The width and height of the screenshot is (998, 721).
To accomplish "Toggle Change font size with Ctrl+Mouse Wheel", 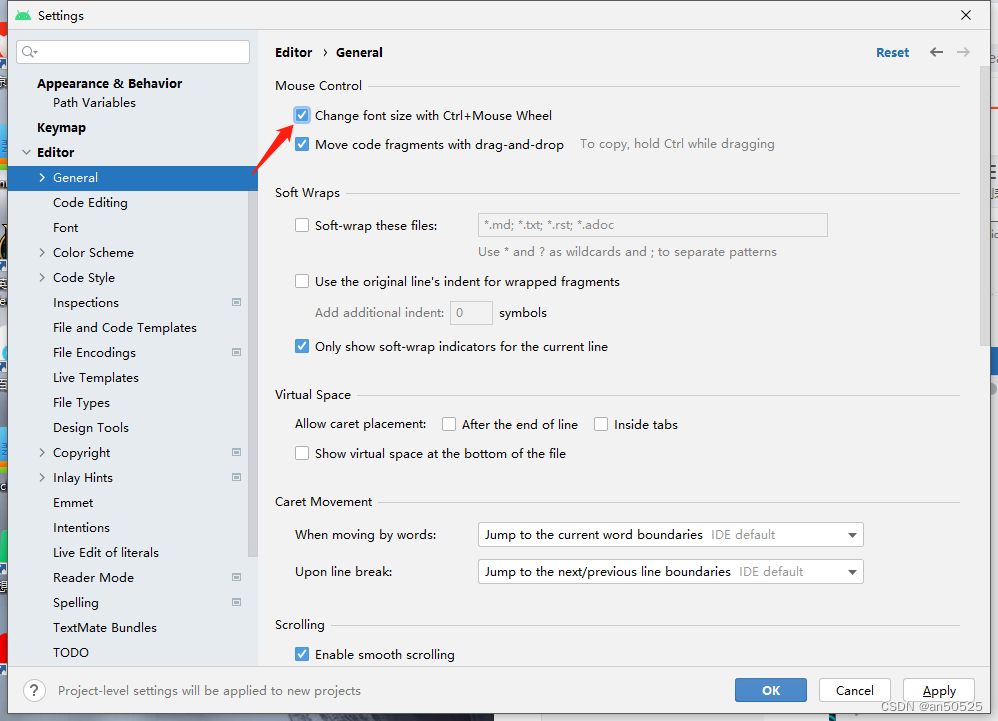I will click(x=302, y=115).
